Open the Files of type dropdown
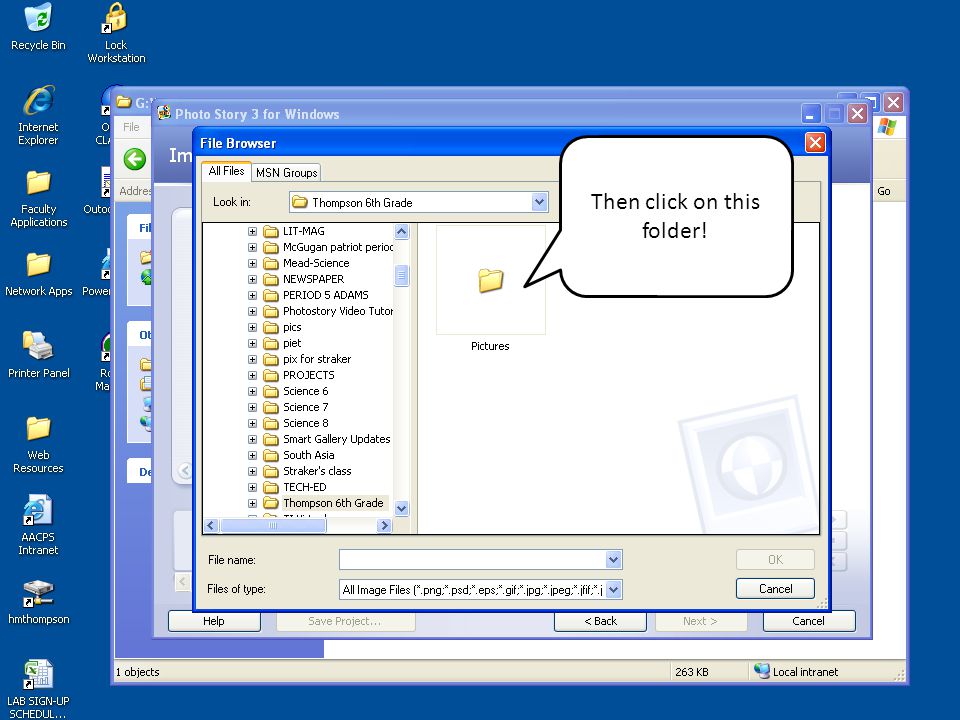 [613, 590]
